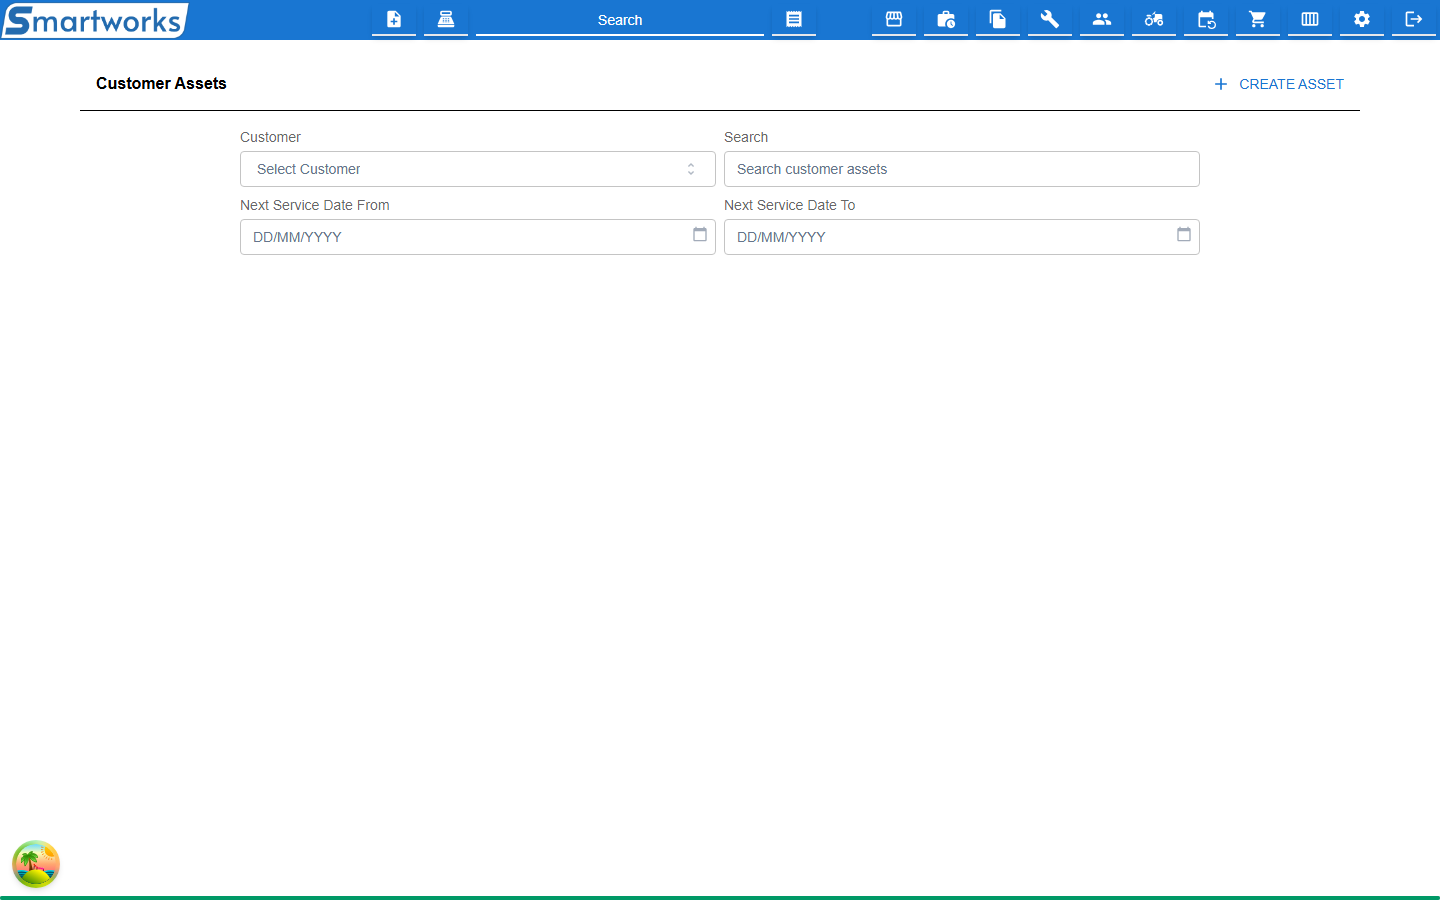Open the storefront icon
The width and height of the screenshot is (1440, 900).
tap(894, 19)
